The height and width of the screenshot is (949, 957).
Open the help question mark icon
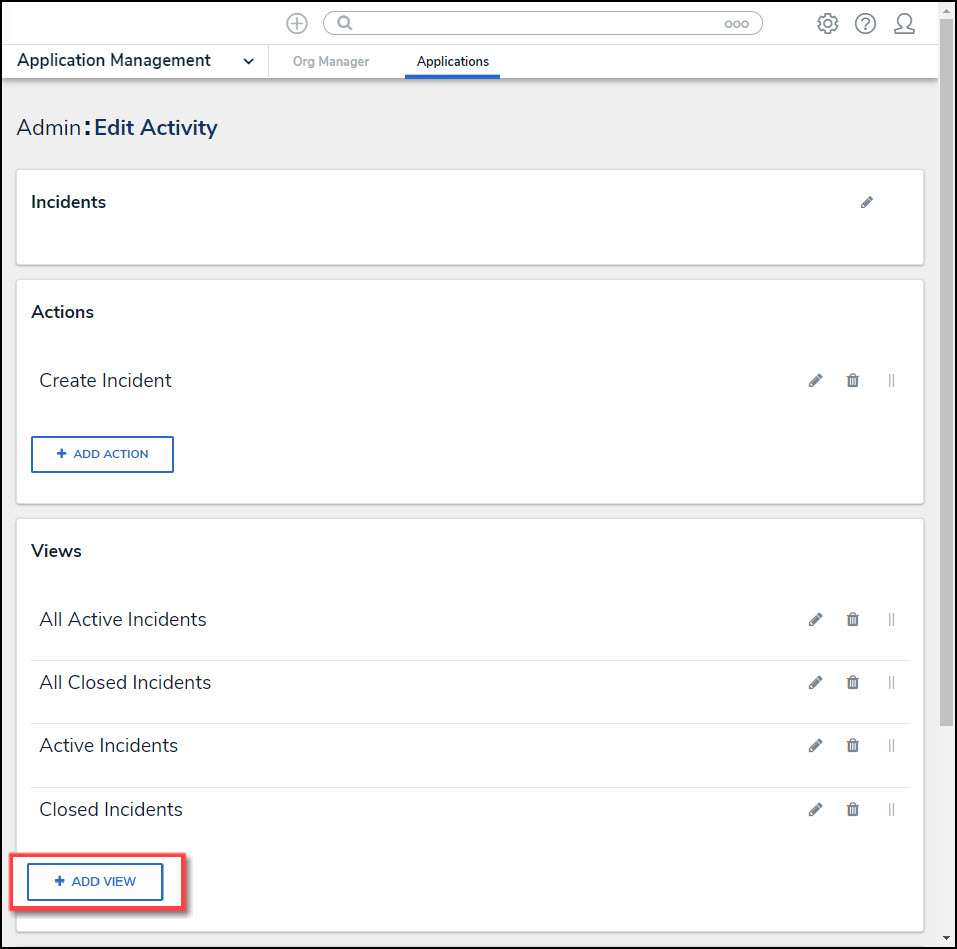(x=865, y=24)
